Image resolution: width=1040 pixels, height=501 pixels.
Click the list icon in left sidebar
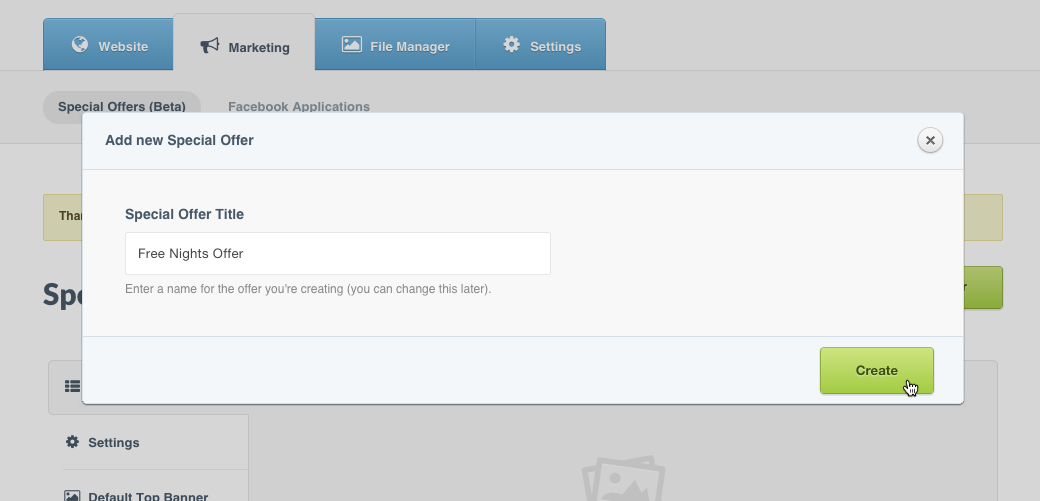pos(71,386)
